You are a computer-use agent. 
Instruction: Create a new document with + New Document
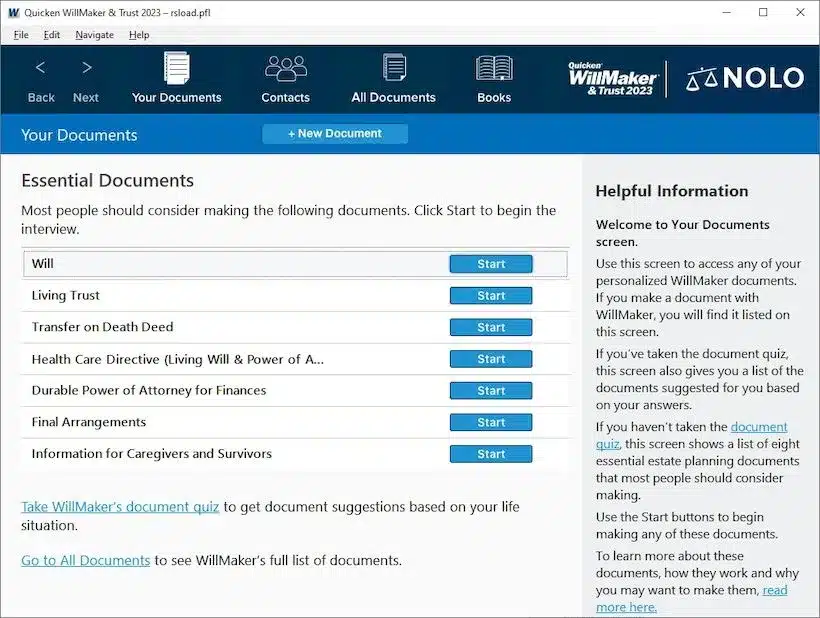(x=335, y=134)
